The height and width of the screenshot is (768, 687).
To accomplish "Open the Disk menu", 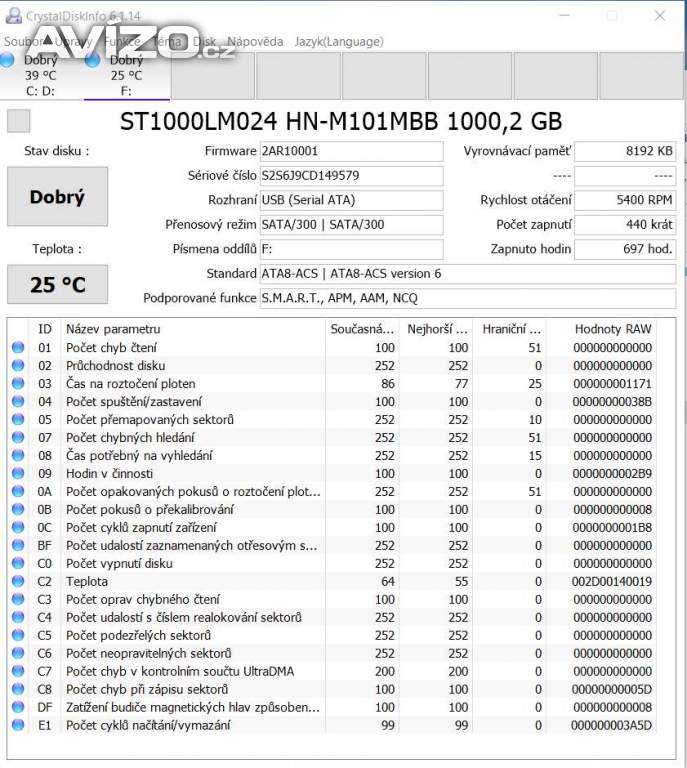I will (204, 41).
